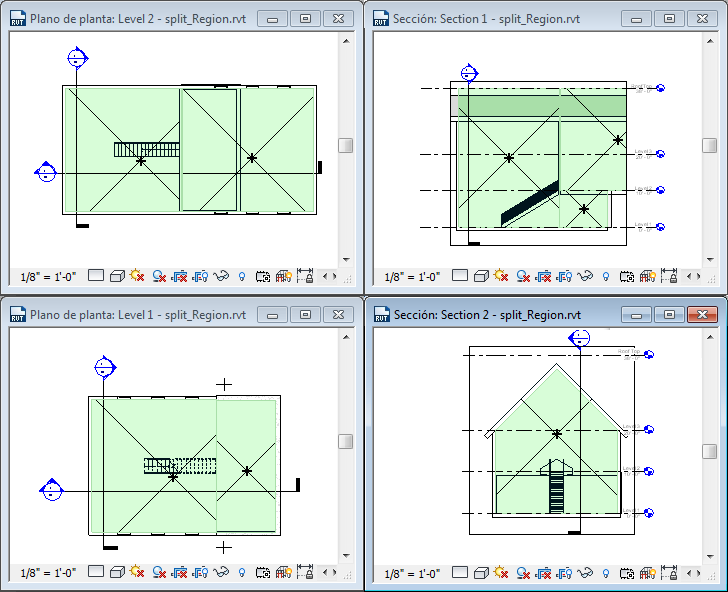This screenshot has width=728, height=592.
Task: Select section head marker in Section 2 view
Action: point(579,338)
